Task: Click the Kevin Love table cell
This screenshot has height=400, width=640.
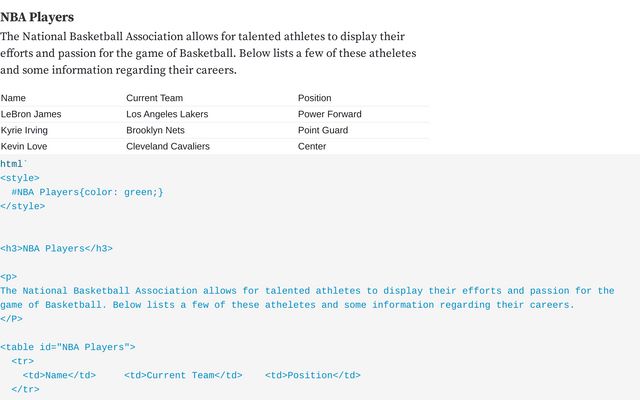Action: coord(24,146)
